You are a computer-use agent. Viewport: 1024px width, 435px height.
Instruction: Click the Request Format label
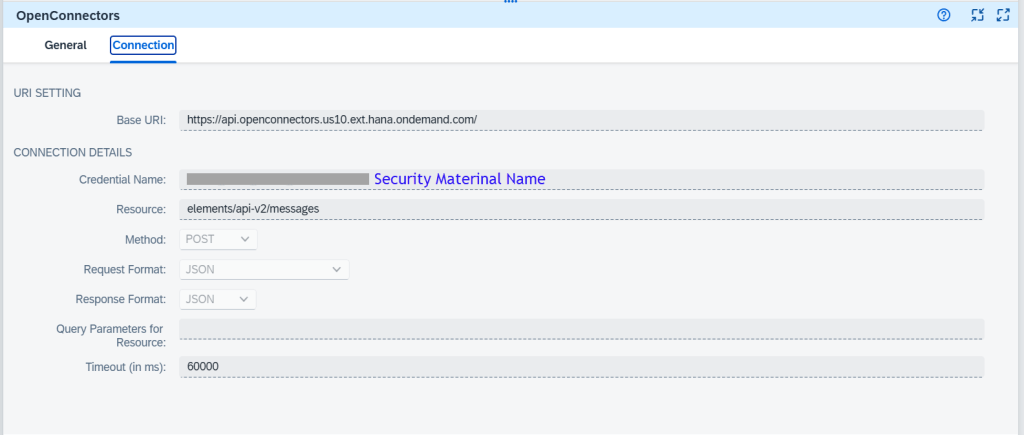tap(124, 270)
